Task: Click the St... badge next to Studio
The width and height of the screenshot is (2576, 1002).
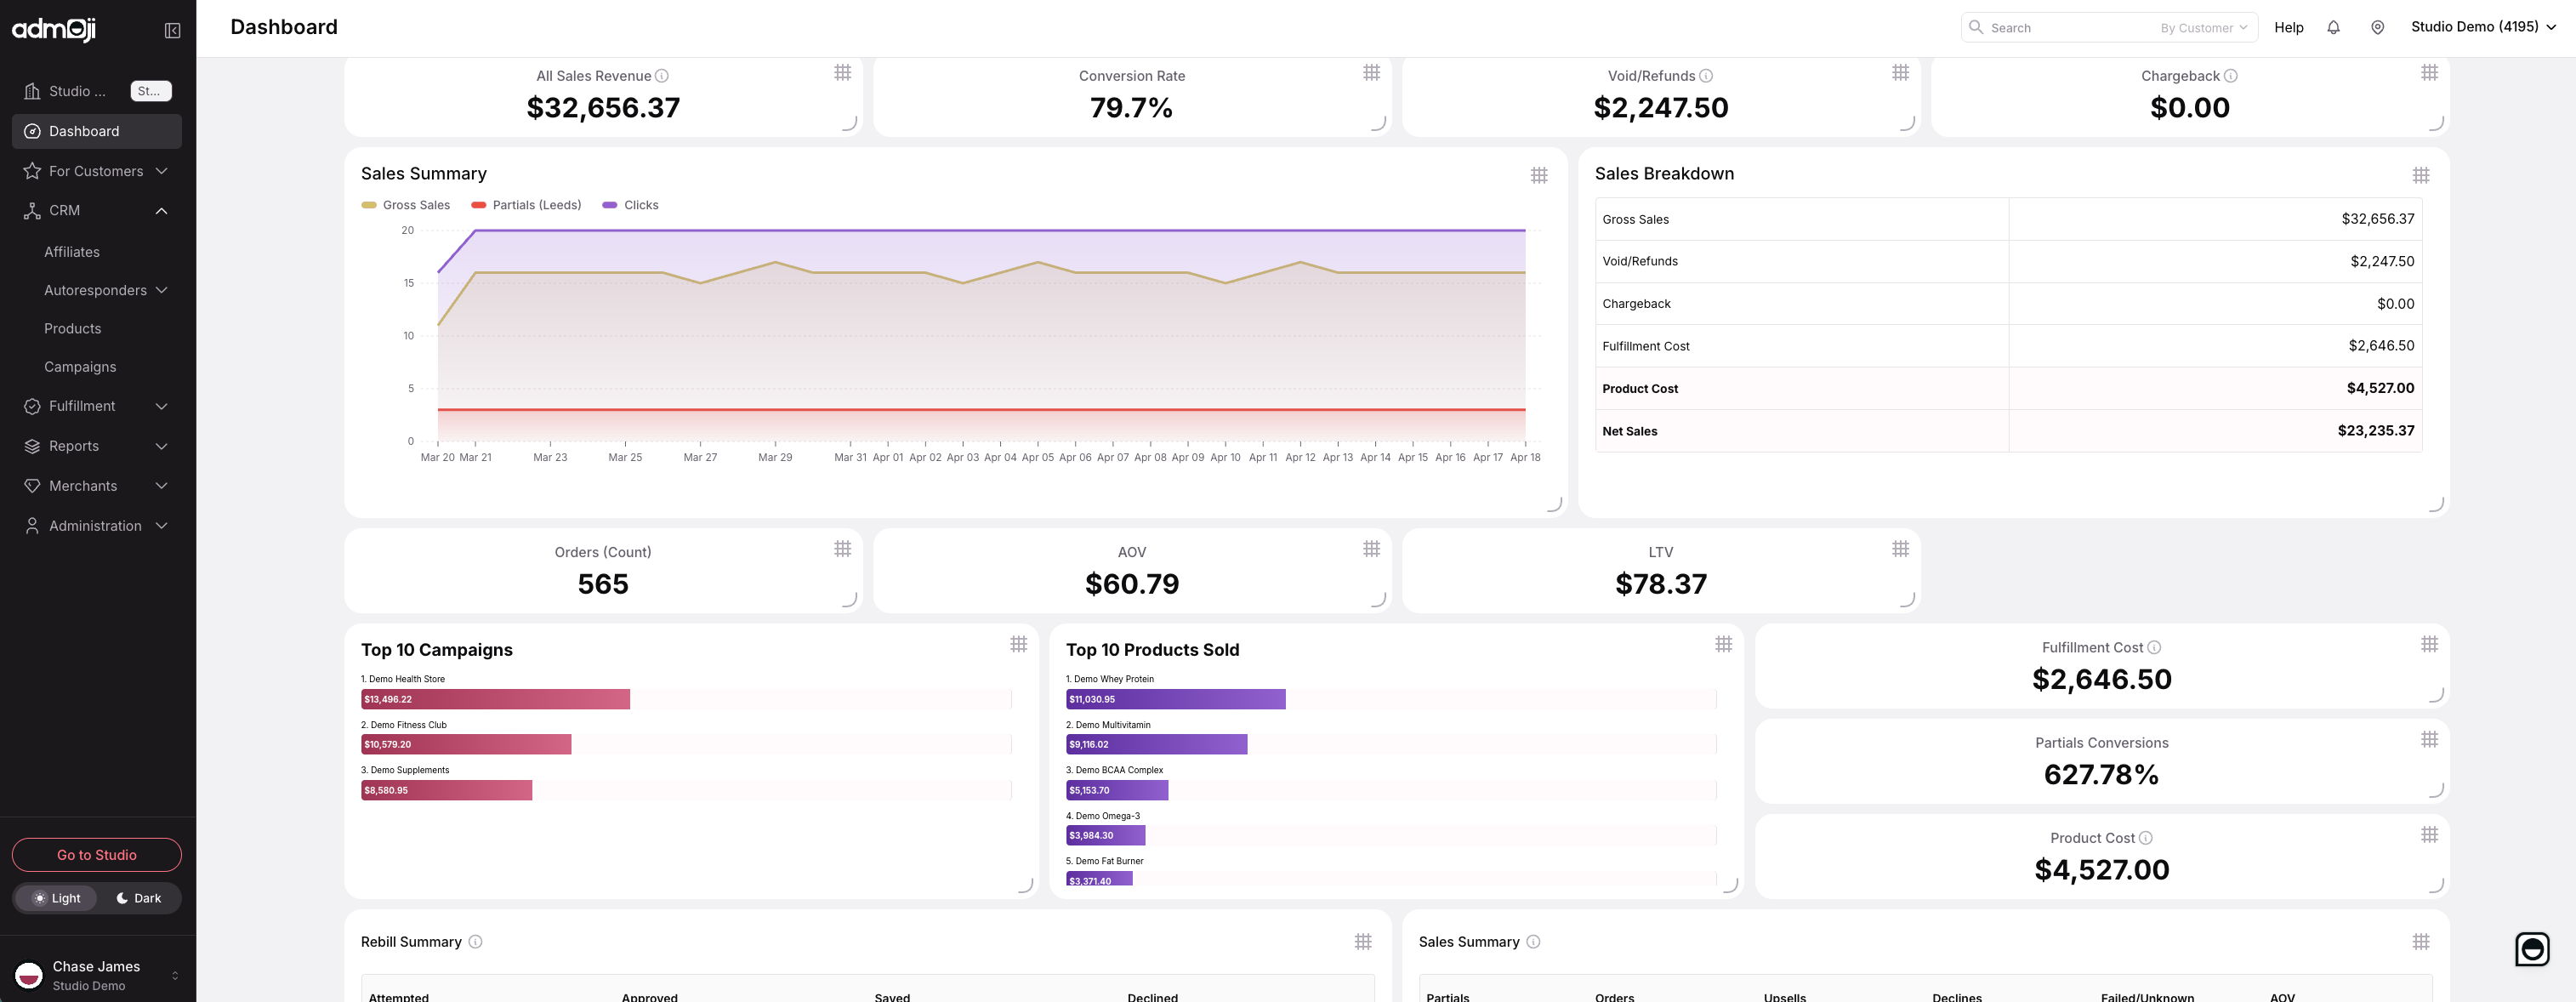Action: (150, 91)
